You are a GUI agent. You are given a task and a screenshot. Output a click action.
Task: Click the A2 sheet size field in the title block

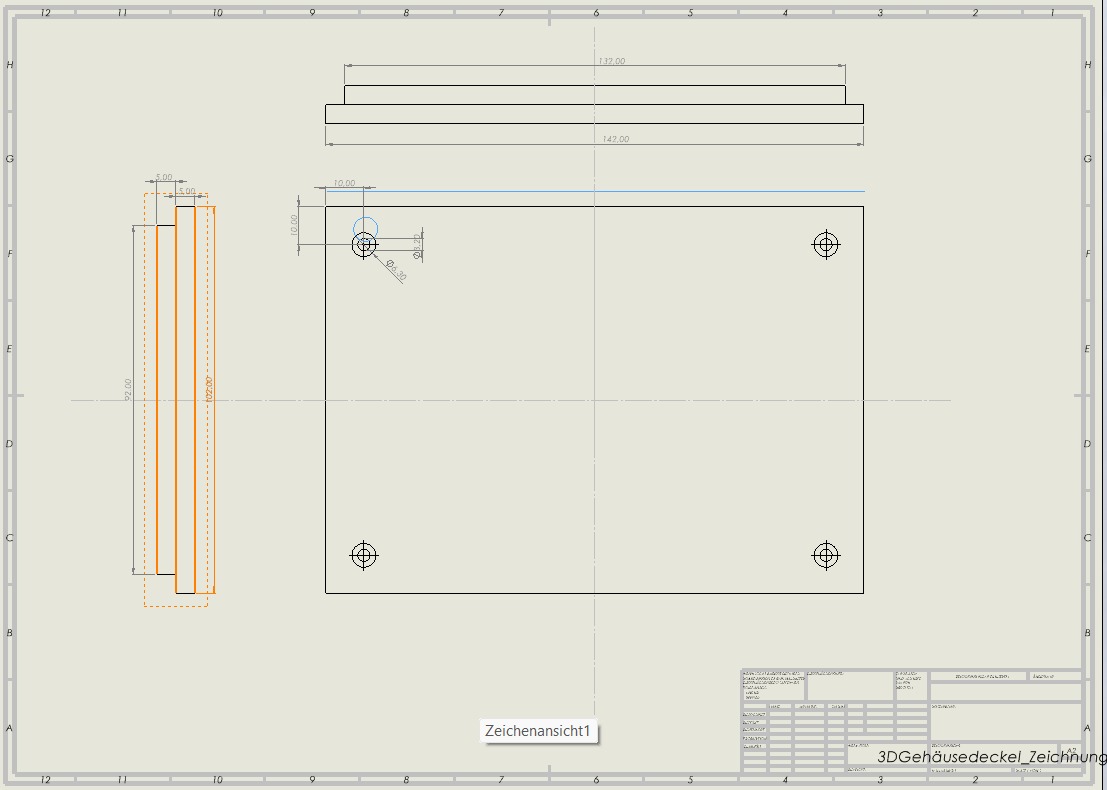tap(1070, 750)
